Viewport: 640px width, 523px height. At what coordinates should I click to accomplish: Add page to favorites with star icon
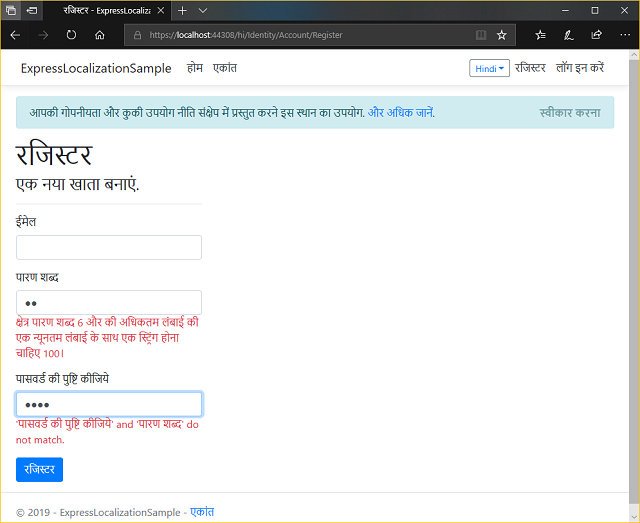tap(502, 34)
